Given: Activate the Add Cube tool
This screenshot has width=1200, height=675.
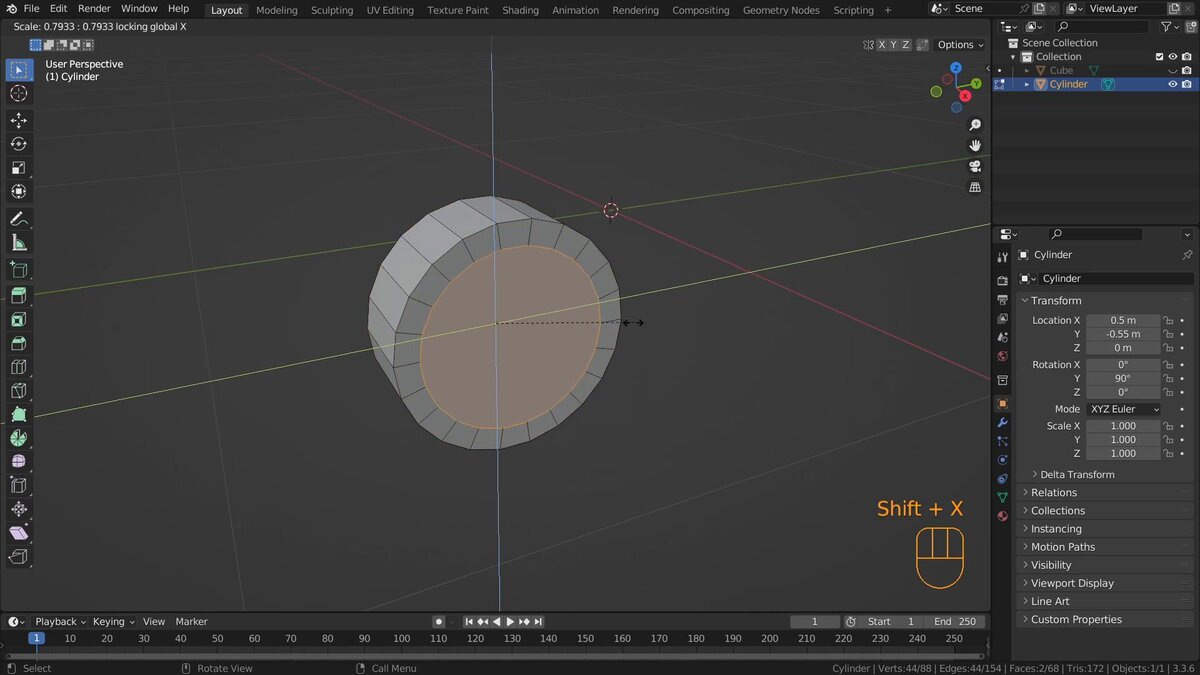Looking at the screenshot, I should tap(19, 270).
